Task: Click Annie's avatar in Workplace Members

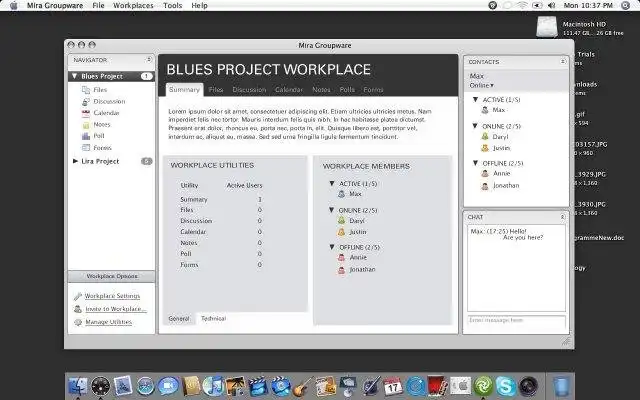Action: pos(342,258)
